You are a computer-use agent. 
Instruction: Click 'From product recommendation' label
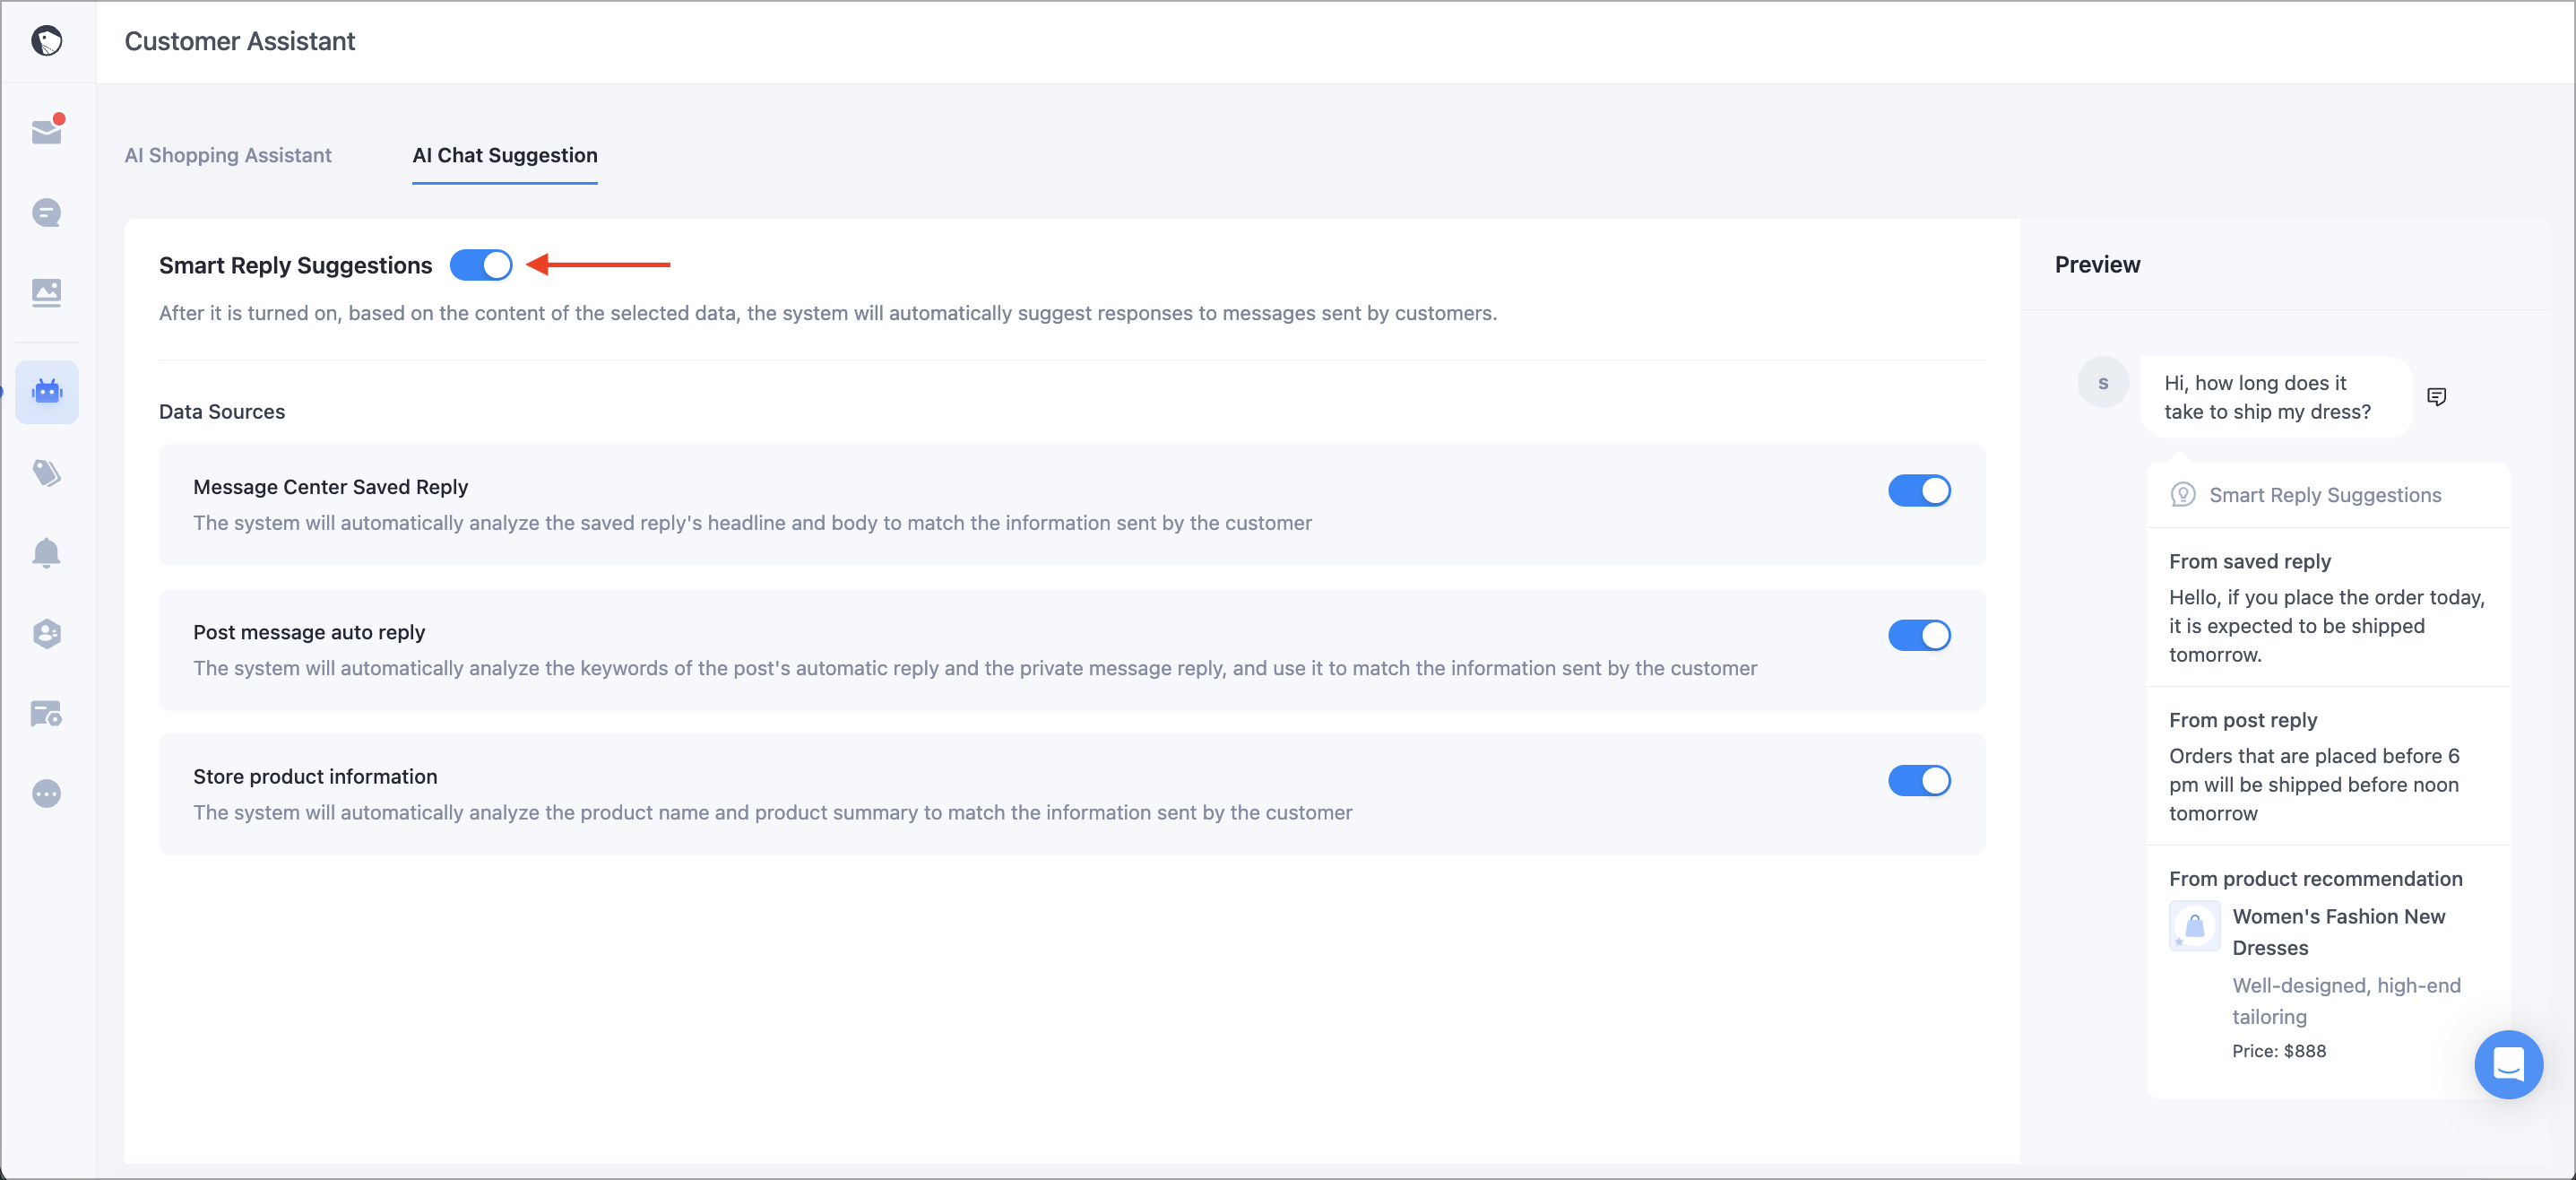2315,879
